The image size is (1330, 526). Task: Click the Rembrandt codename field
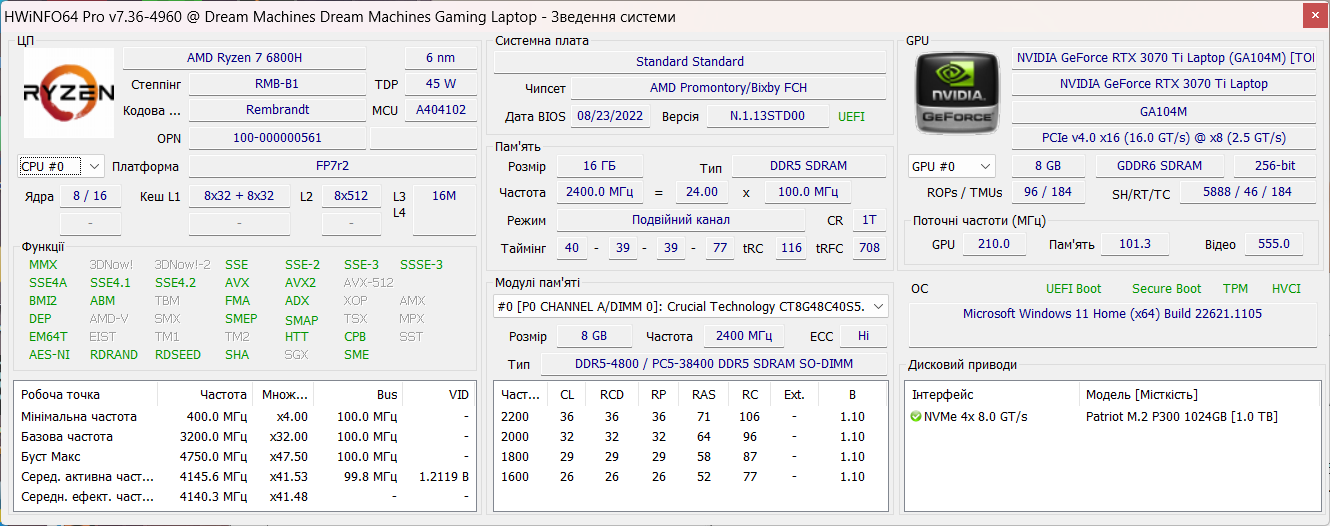(277, 110)
